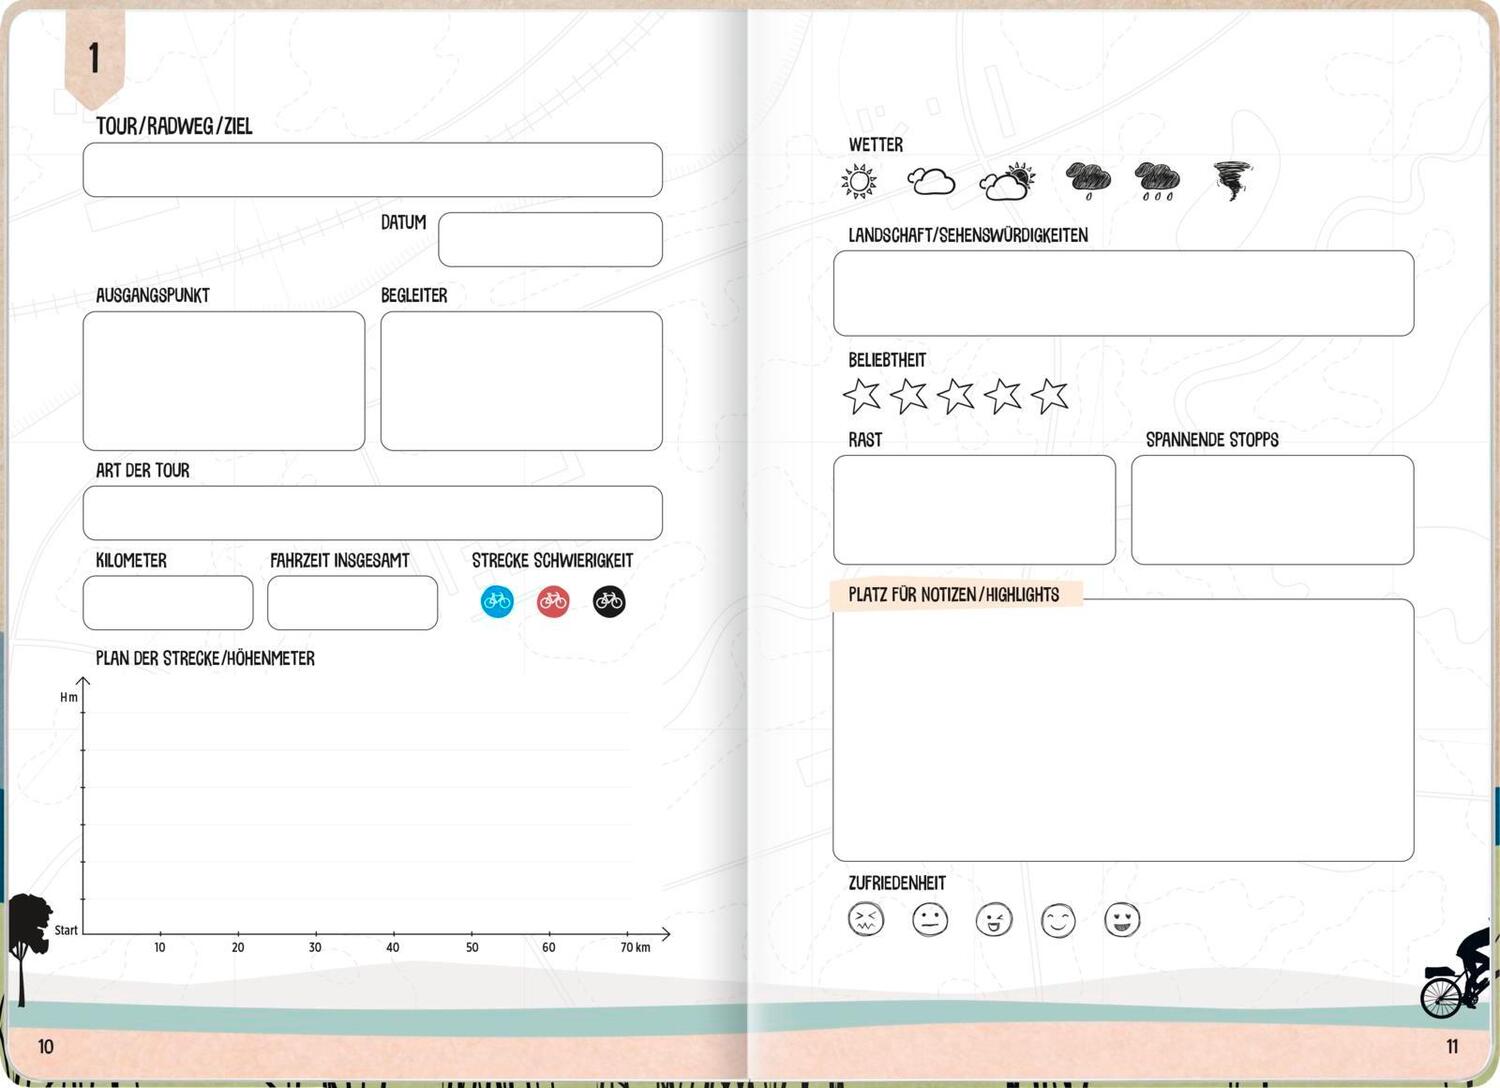Click the Begleiter box

tap(521, 381)
